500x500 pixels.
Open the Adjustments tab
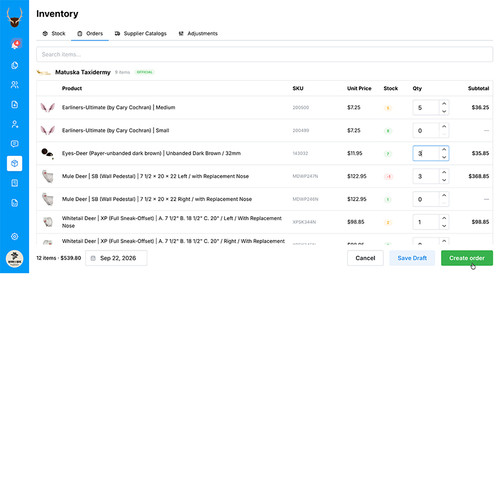[198, 33]
